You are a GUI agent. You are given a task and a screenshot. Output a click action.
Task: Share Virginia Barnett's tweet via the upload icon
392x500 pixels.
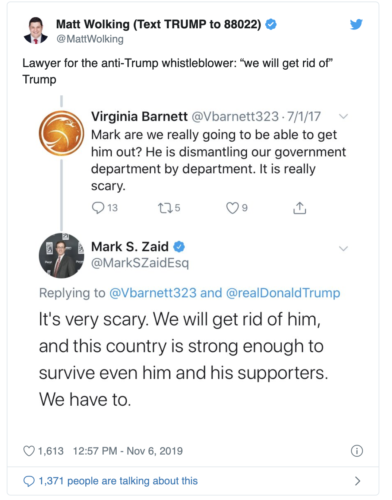click(x=299, y=208)
